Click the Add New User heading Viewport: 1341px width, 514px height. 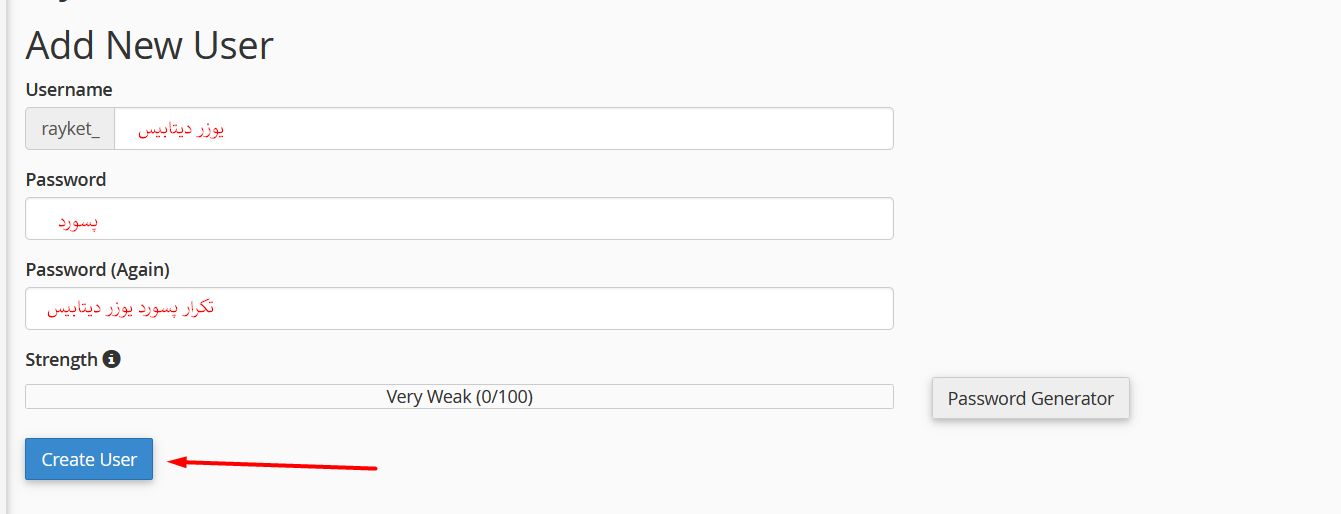point(150,46)
